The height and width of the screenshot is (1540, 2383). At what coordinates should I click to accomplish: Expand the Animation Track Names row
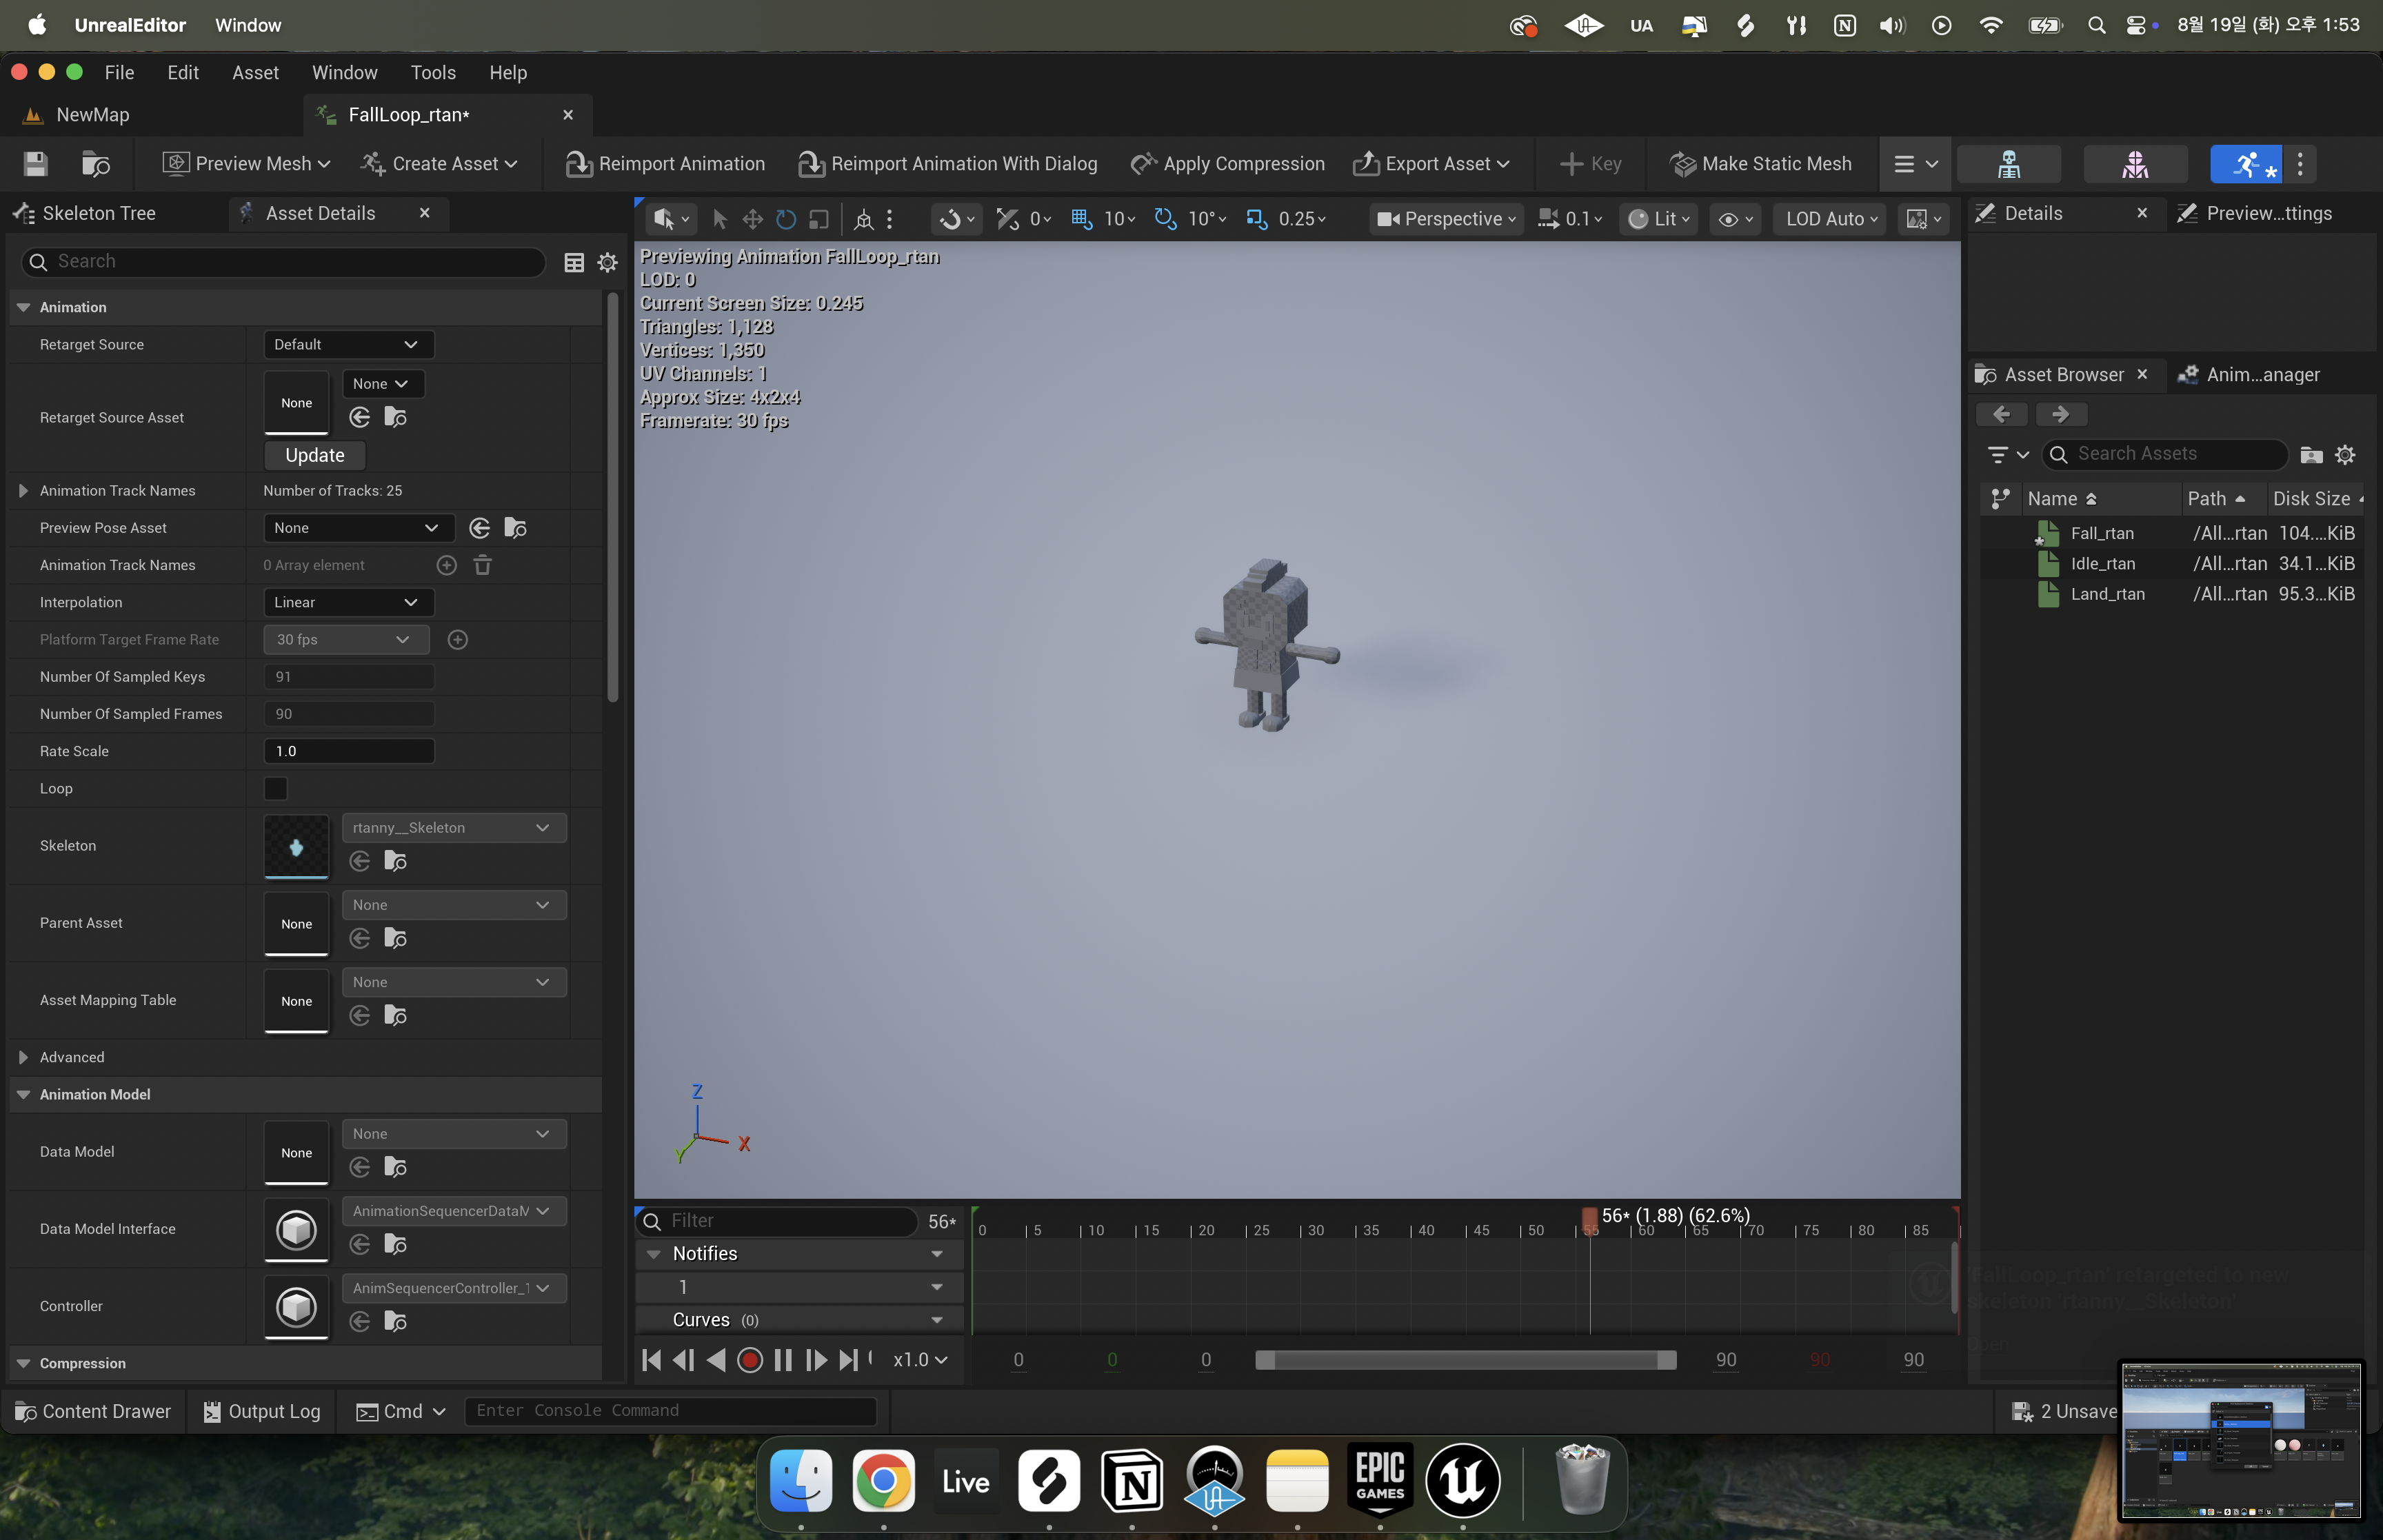(23, 491)
